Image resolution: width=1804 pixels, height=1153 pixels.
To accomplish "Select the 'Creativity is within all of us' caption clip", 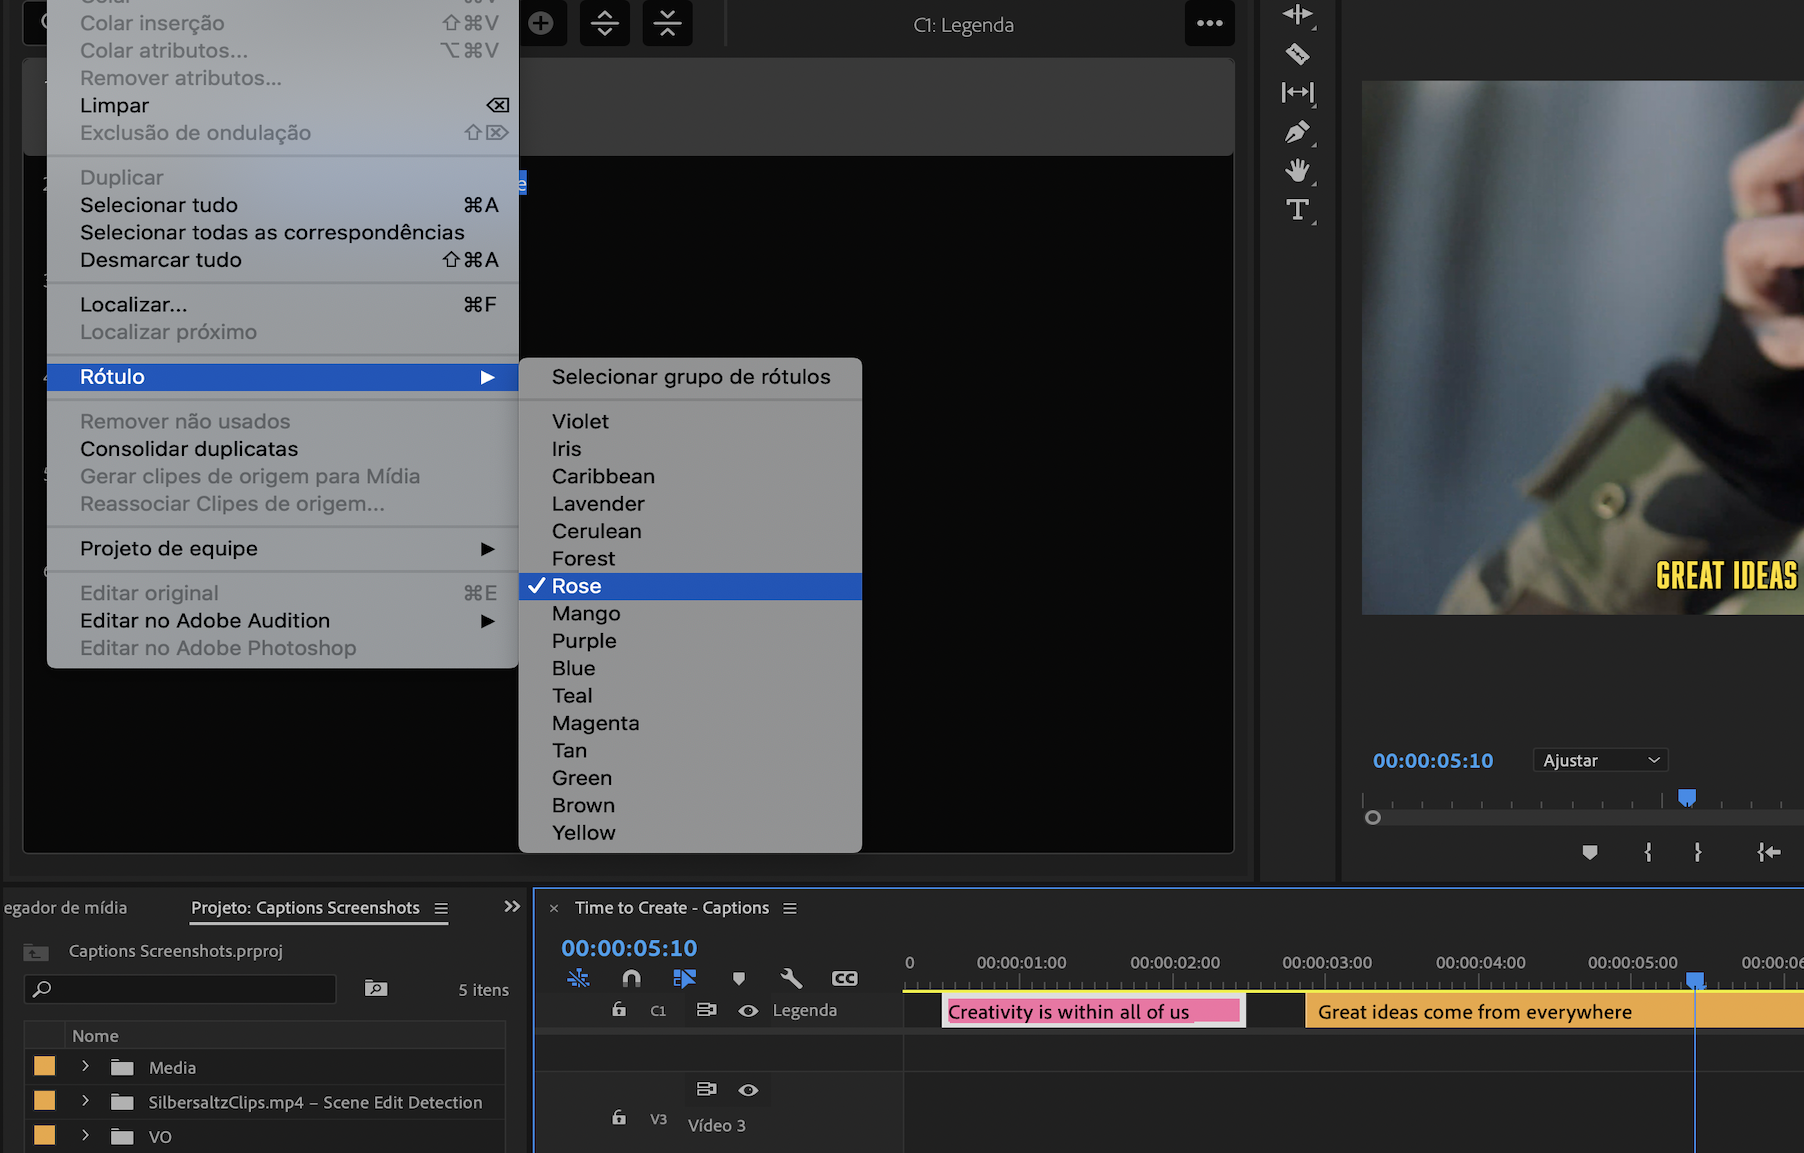I will [x=1093, y=1012].
